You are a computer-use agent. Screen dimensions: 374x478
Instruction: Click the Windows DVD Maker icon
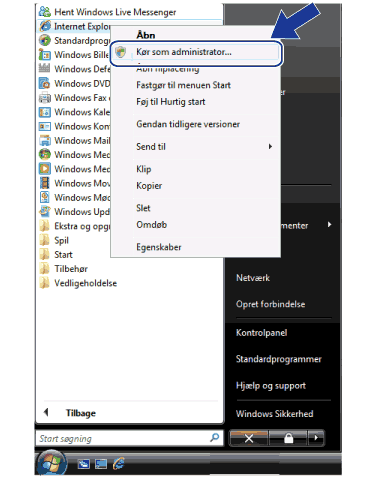point(44,83)
